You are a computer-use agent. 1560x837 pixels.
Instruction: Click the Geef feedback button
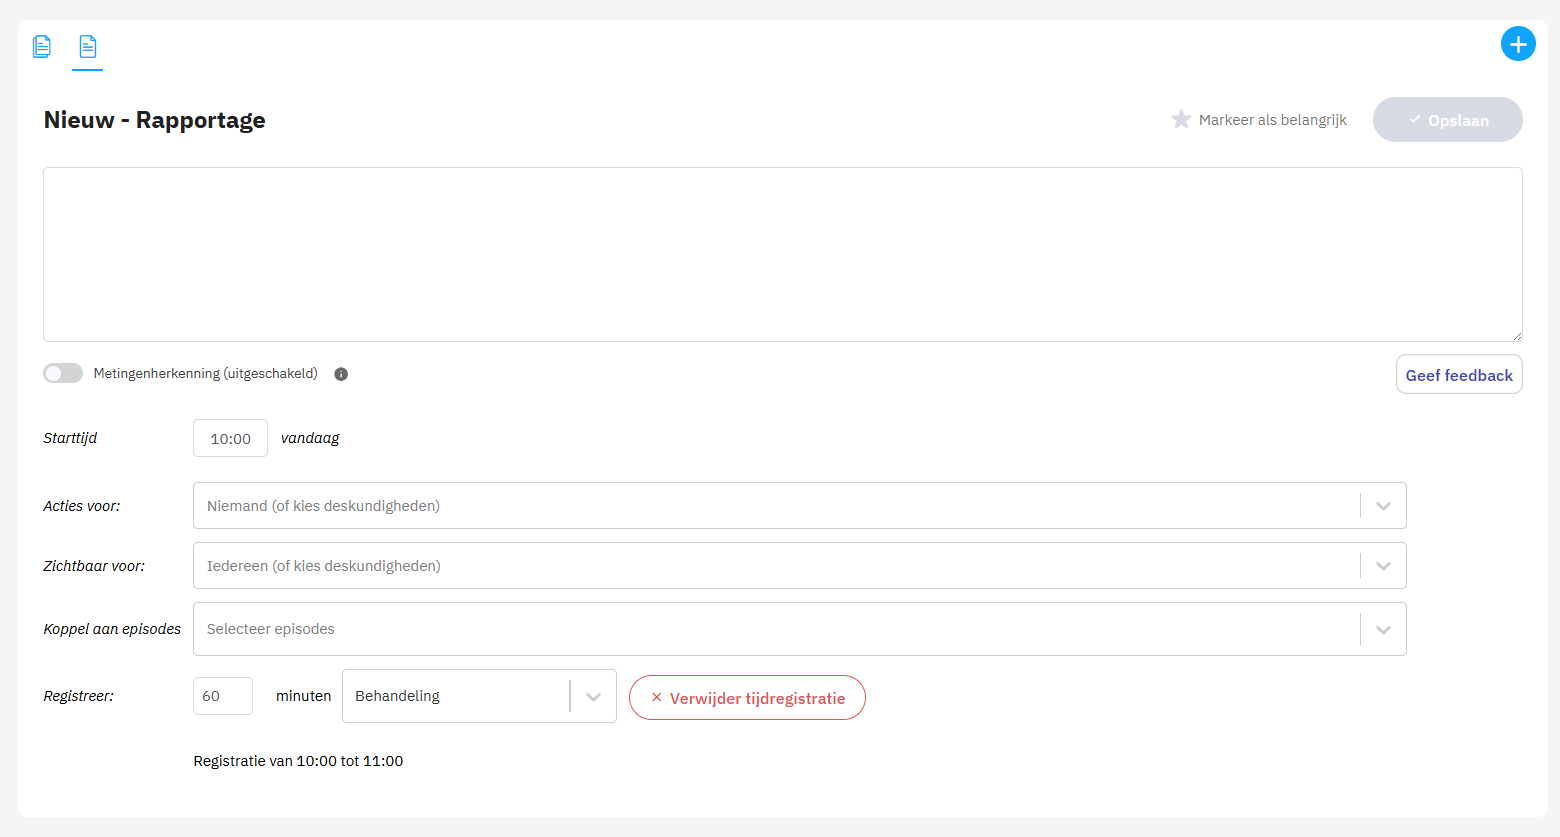pos(1458,375)
